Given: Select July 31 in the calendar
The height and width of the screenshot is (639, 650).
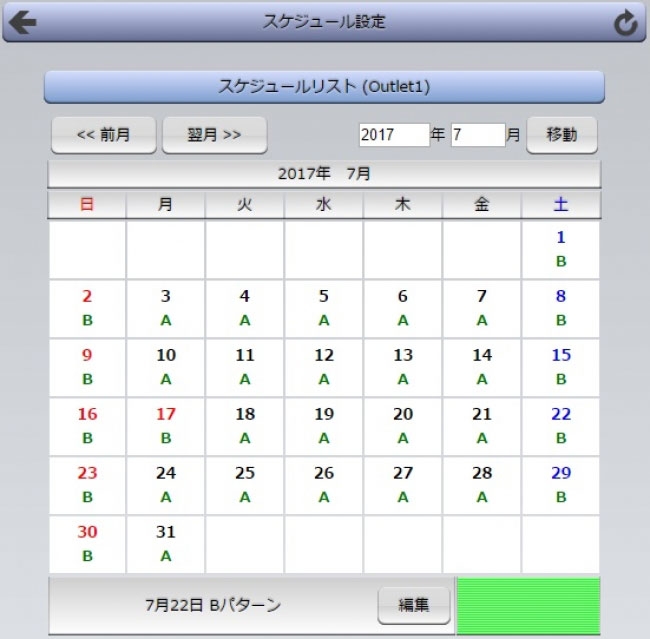Looking at the screenshot, I should 166,544.
